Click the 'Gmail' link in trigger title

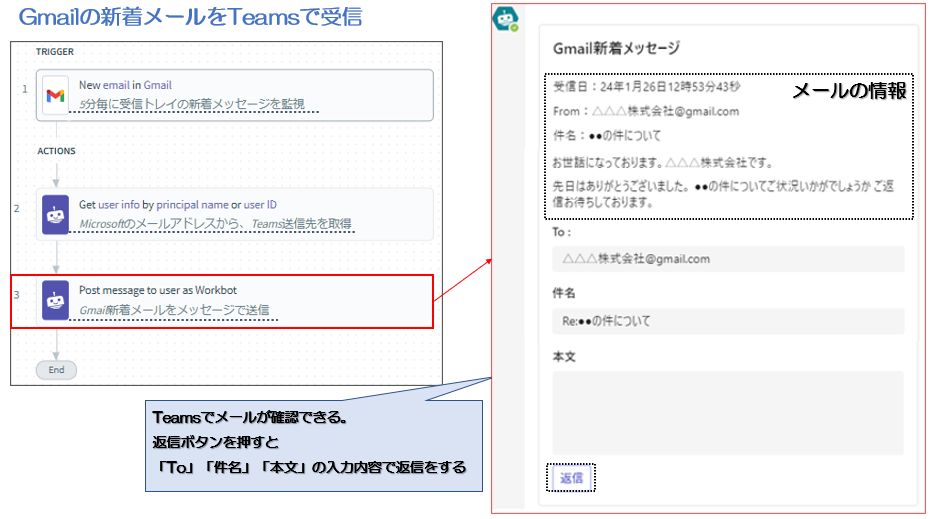[x=158, y=85]
